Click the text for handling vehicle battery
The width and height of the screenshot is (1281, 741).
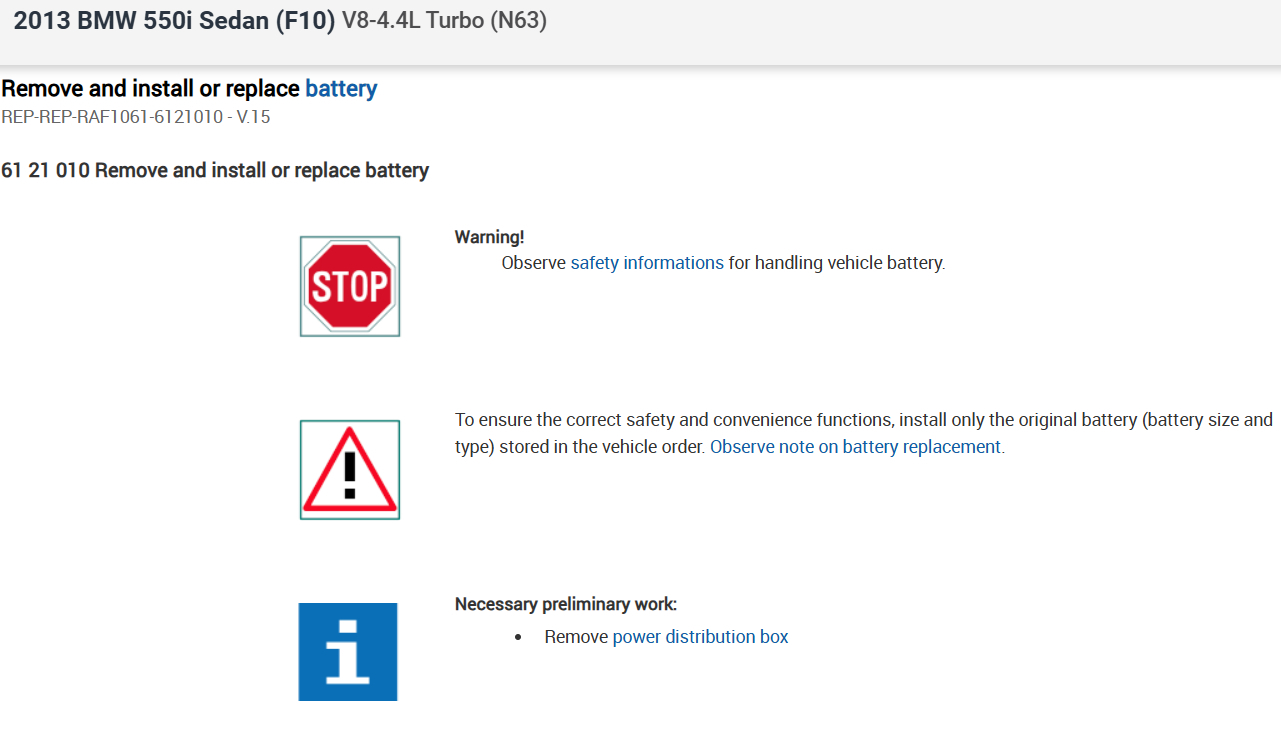pyautogui.click(x=836, y=263)
